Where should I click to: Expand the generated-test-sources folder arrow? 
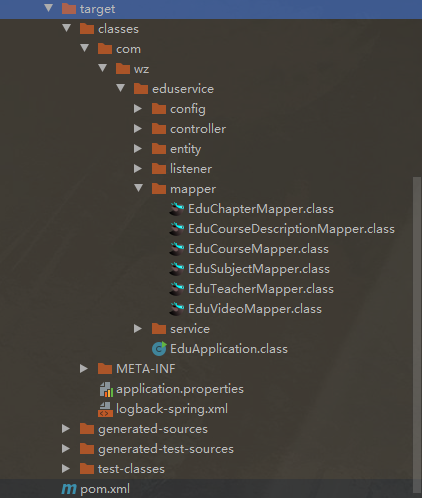click(66, 448)
